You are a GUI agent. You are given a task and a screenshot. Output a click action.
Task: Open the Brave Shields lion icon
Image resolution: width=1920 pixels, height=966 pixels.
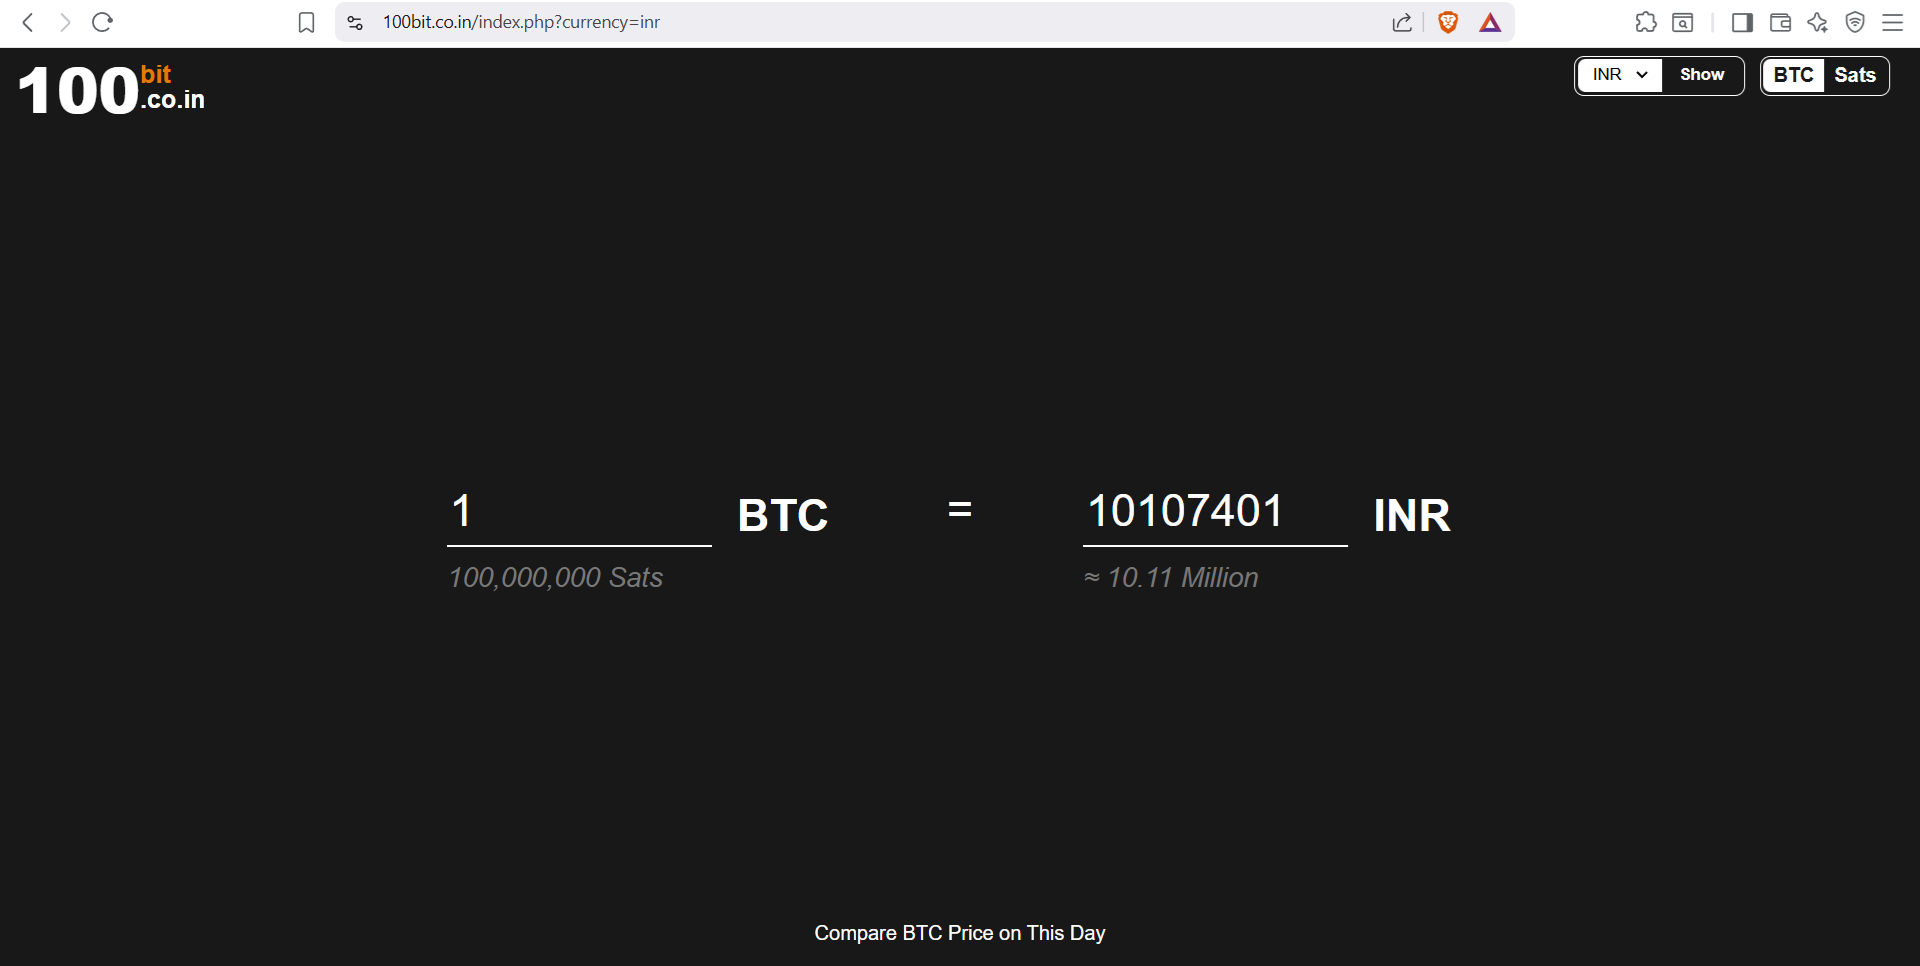1447,22
